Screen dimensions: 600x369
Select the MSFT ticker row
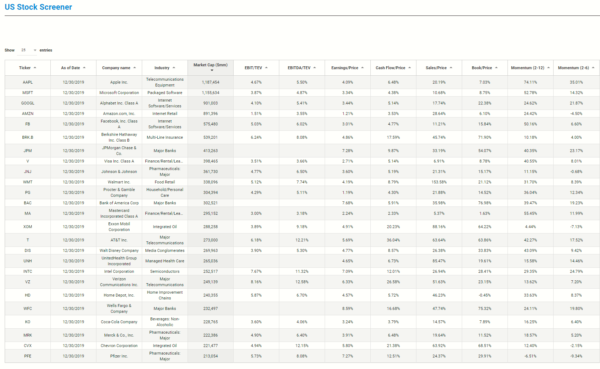coord(302,93)
